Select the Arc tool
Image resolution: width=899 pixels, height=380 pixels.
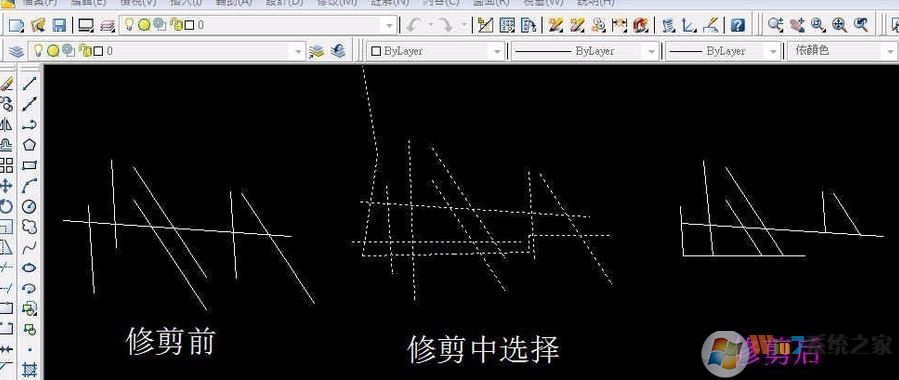point(29,186)
